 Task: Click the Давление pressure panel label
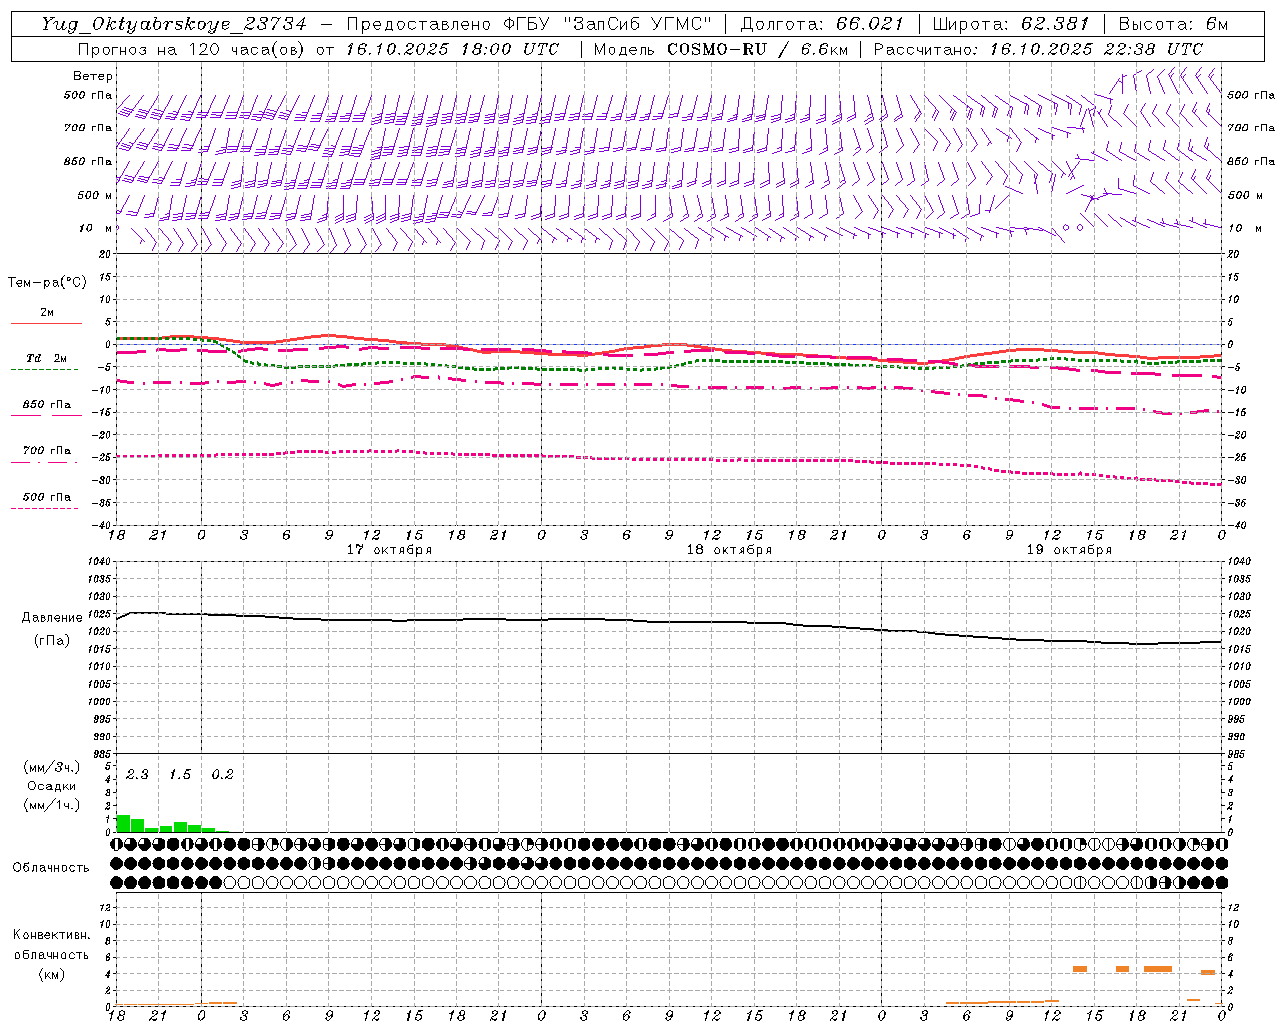click(52, 618)
